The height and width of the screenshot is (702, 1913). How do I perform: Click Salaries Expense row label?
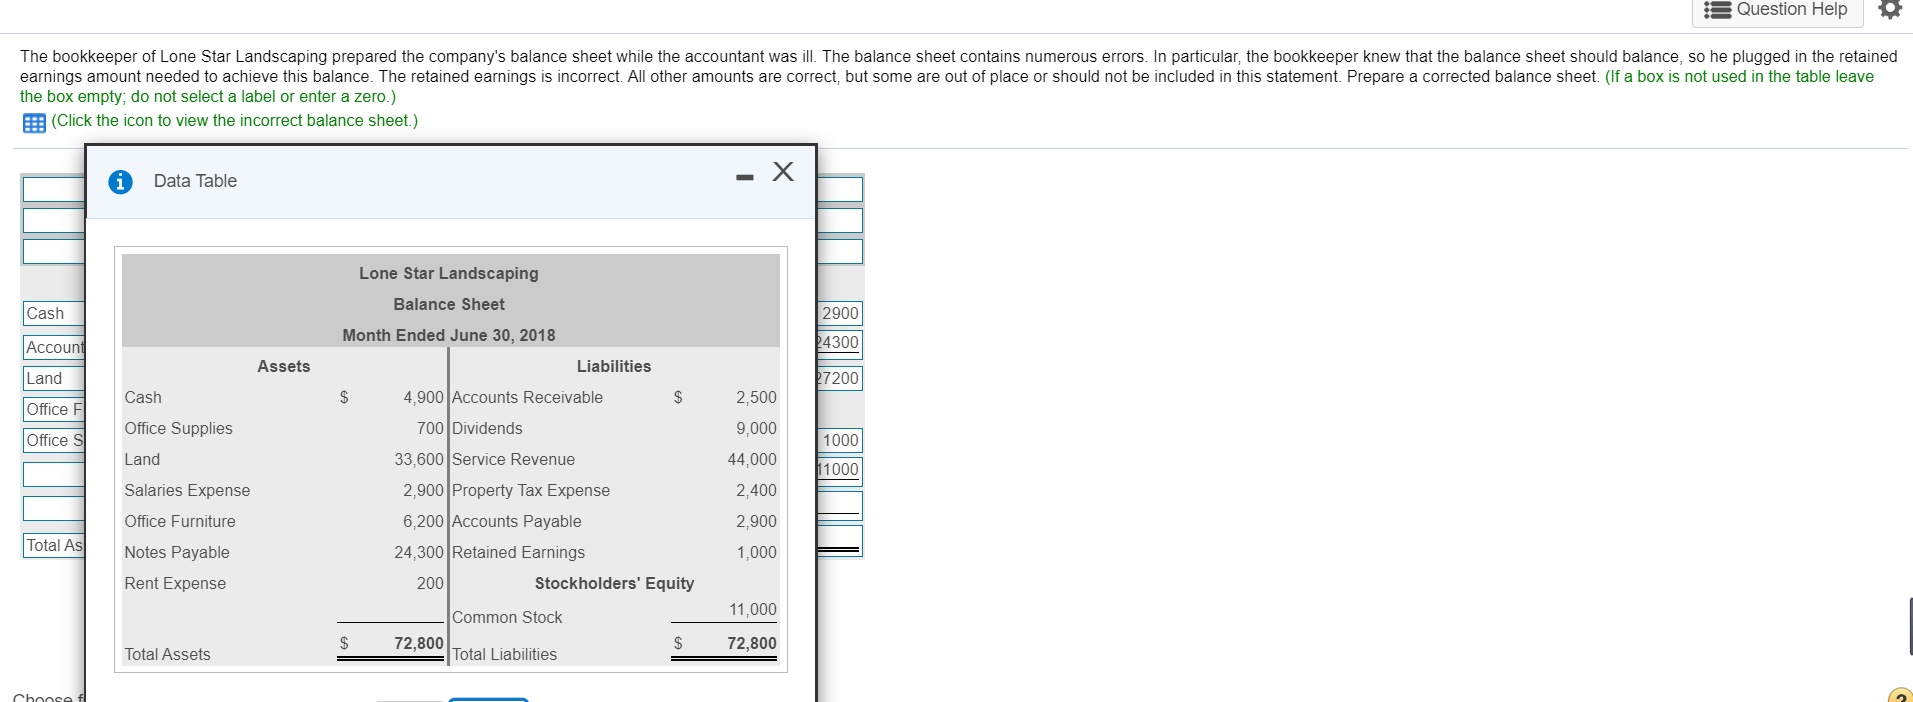(x=187, y=490)
